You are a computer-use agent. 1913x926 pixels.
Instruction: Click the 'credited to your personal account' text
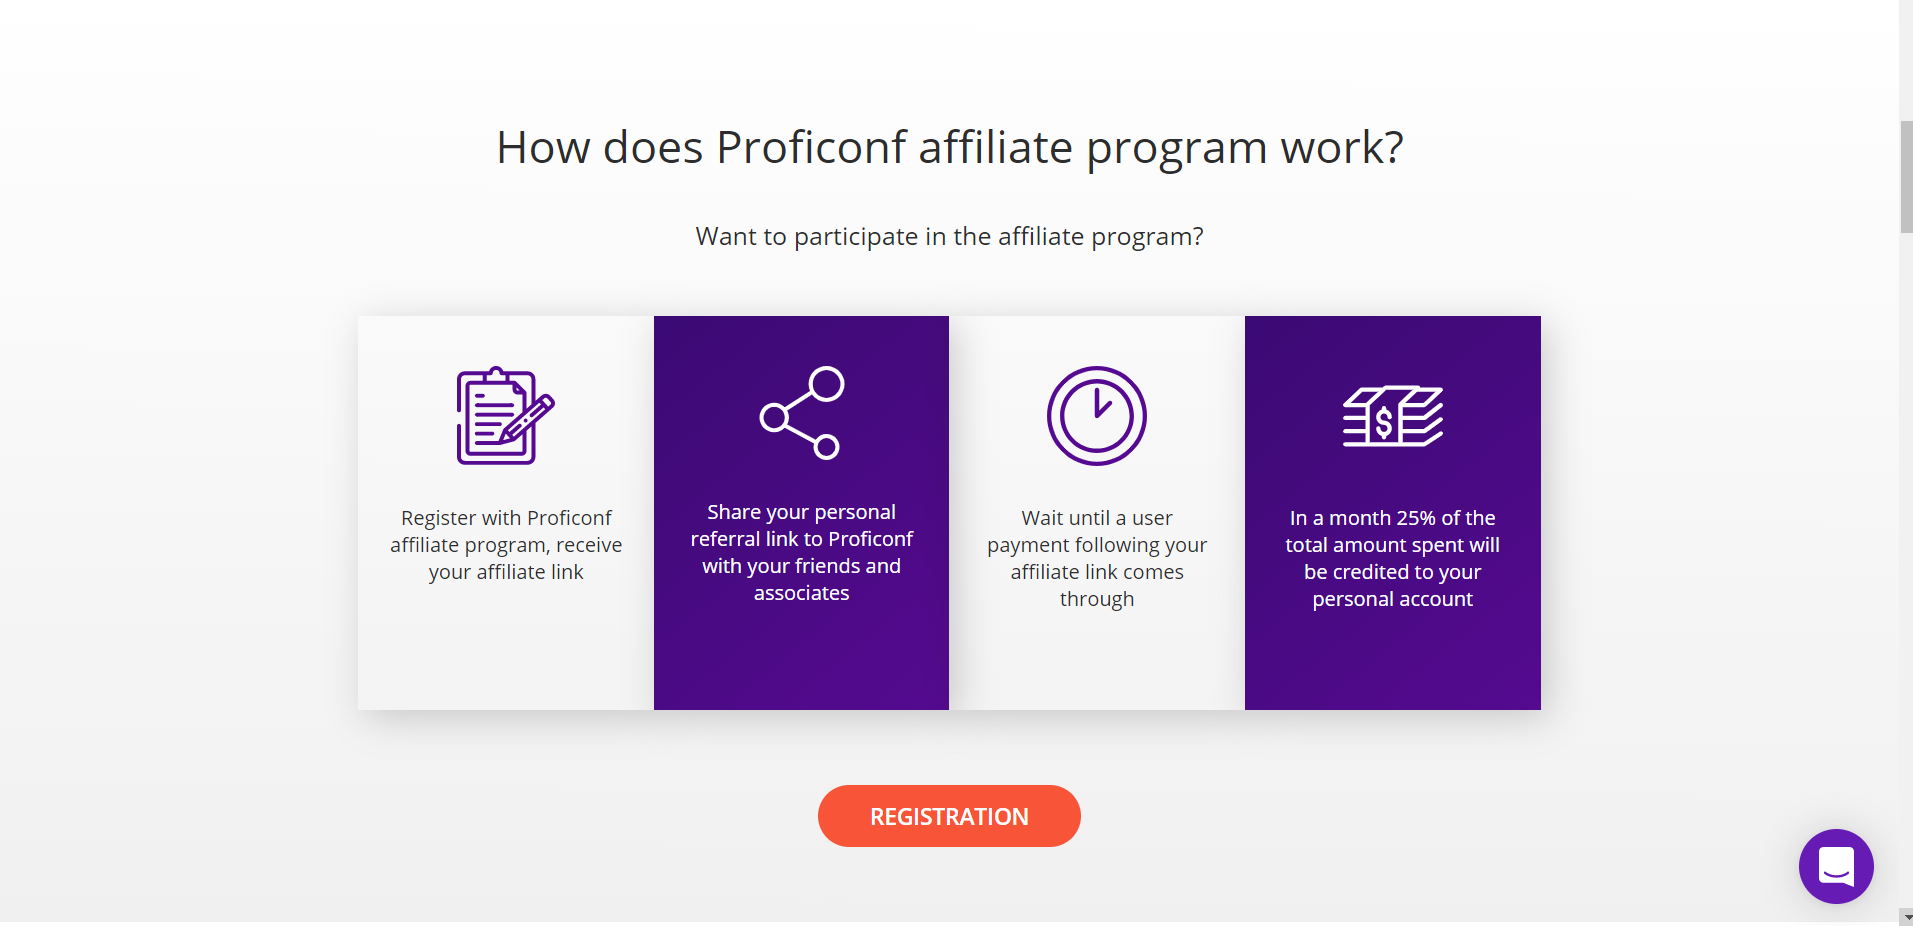[1393, 585]
